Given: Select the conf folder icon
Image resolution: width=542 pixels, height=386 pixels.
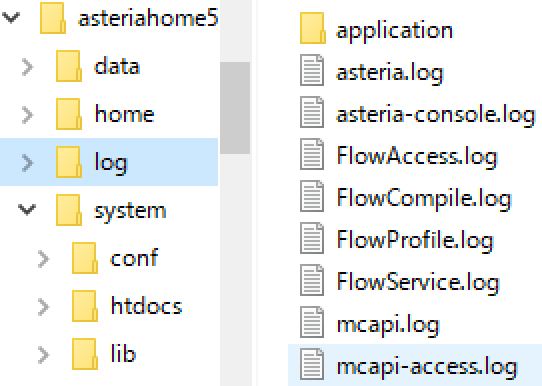Looking at the screenshot, I should (85, 258).
